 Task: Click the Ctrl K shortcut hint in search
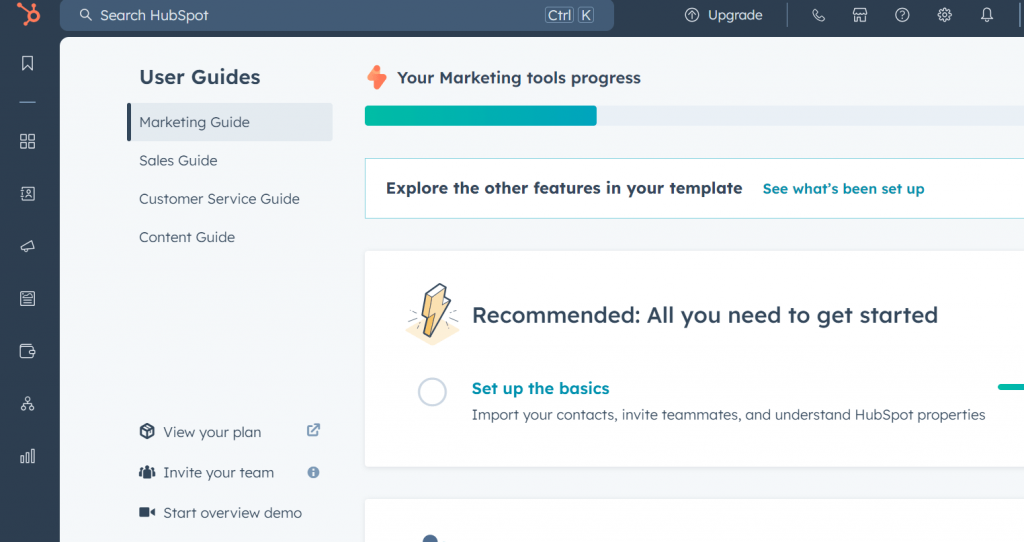click(569, 15)
